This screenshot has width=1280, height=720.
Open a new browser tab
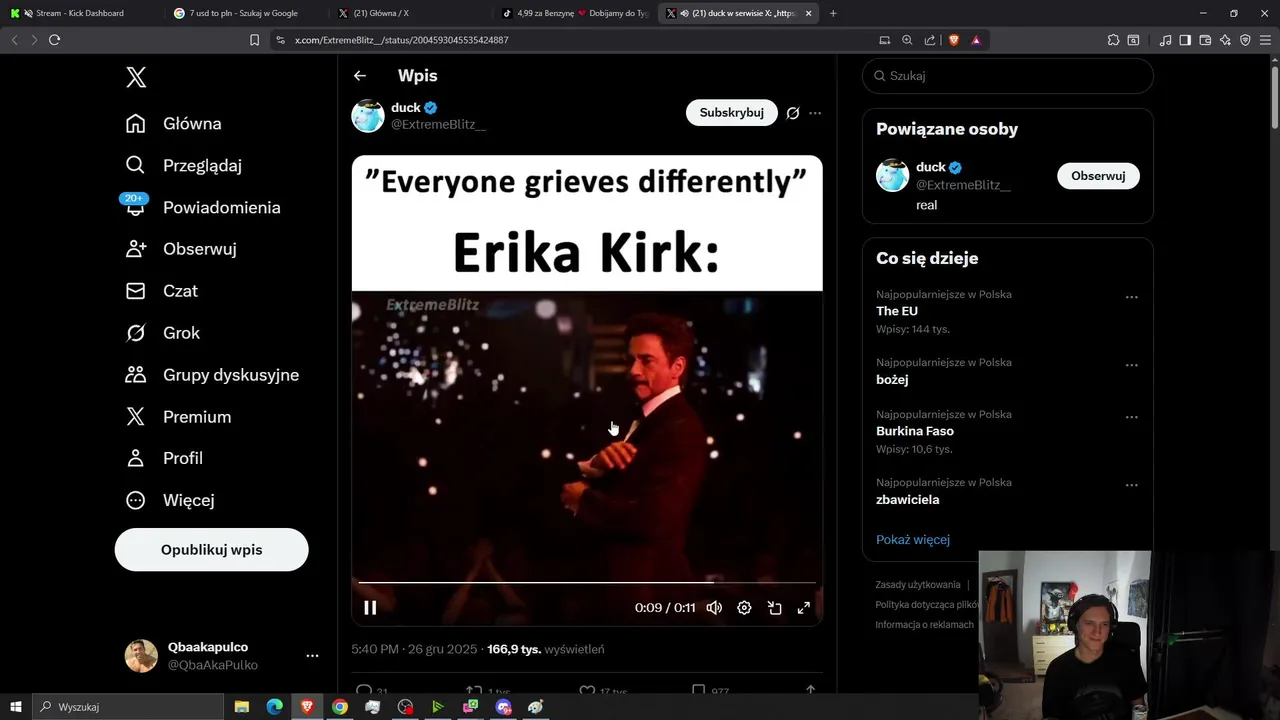click(833, 13)
